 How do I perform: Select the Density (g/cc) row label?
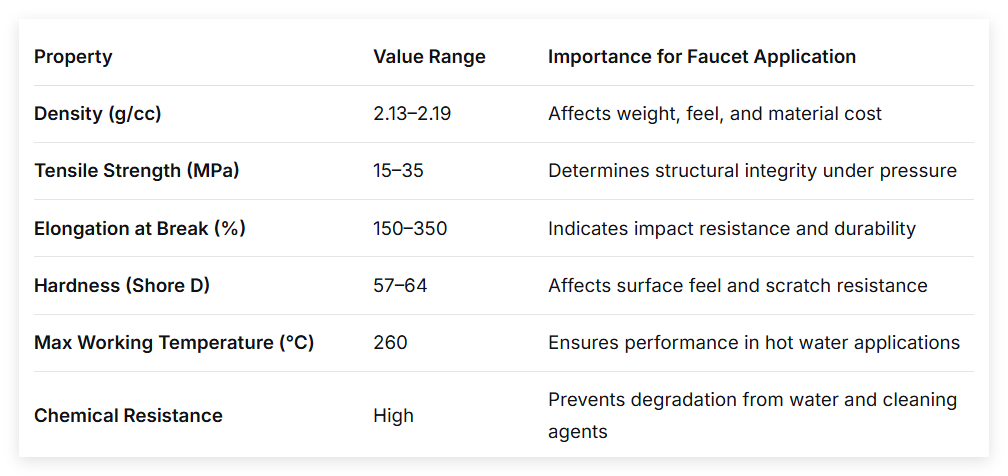tap(98, 114)
